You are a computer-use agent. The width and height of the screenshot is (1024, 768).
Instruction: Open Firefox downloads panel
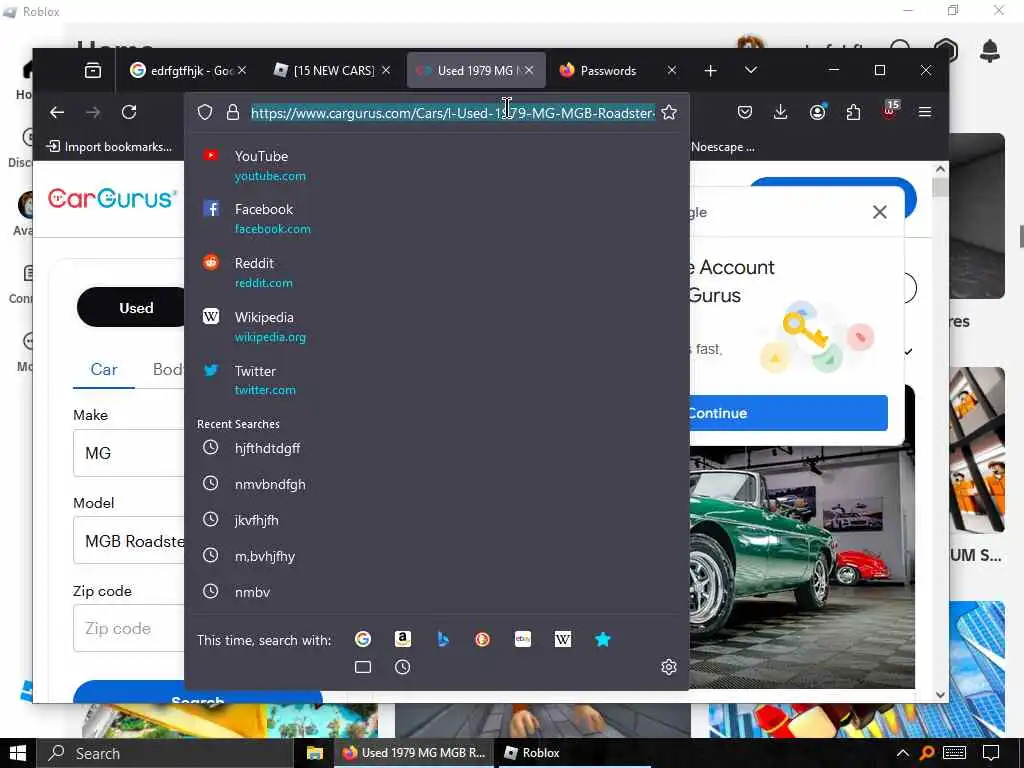(780, 112)
